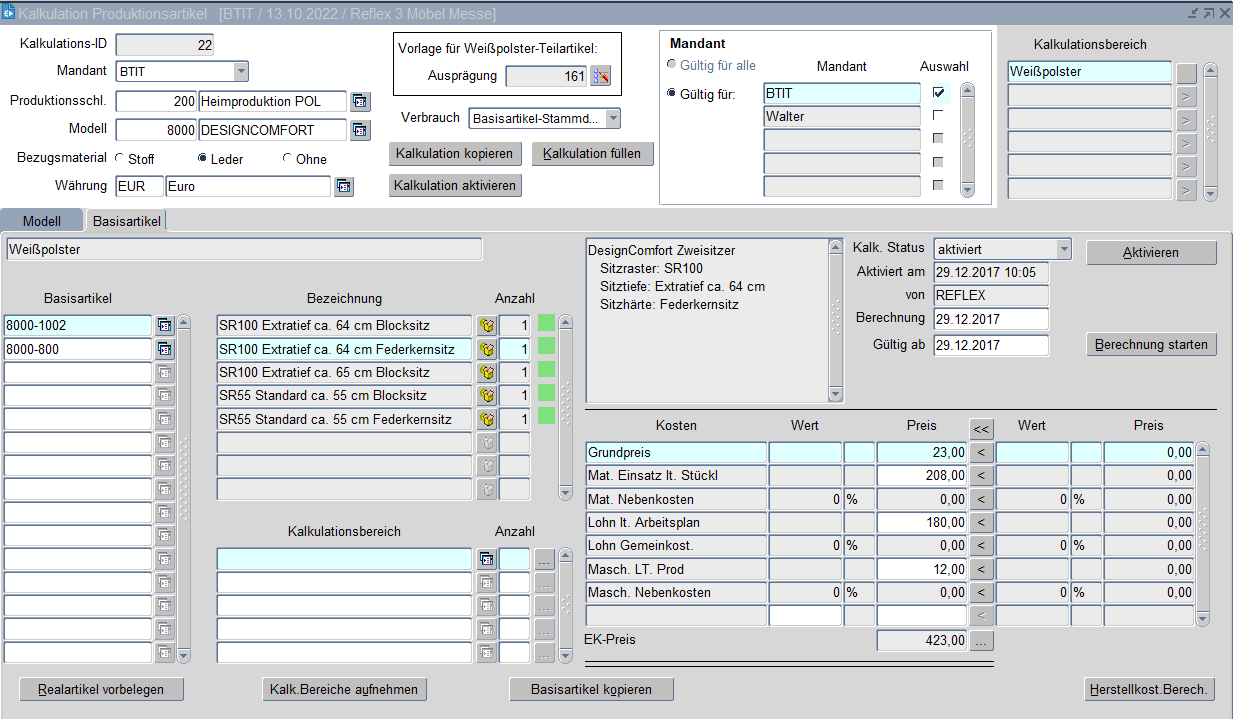Expand the Verbrauch Basisartikel-Stammd dropdown
Viewport: 1233px width, 719px height.
pyautogui.click(x=612, y=119)
